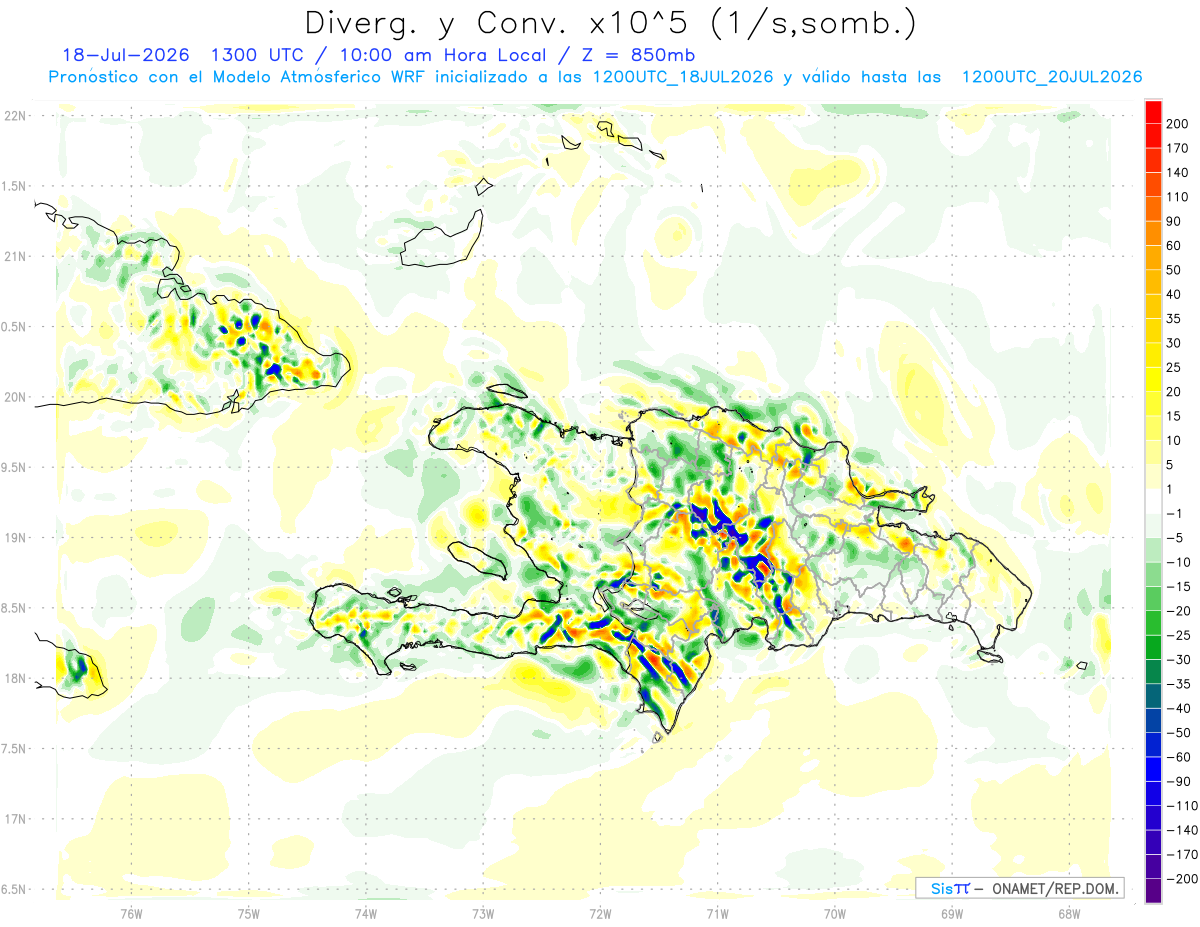Select the positive colorbar value 15
1200x927 pixels.
point(1174,416)
